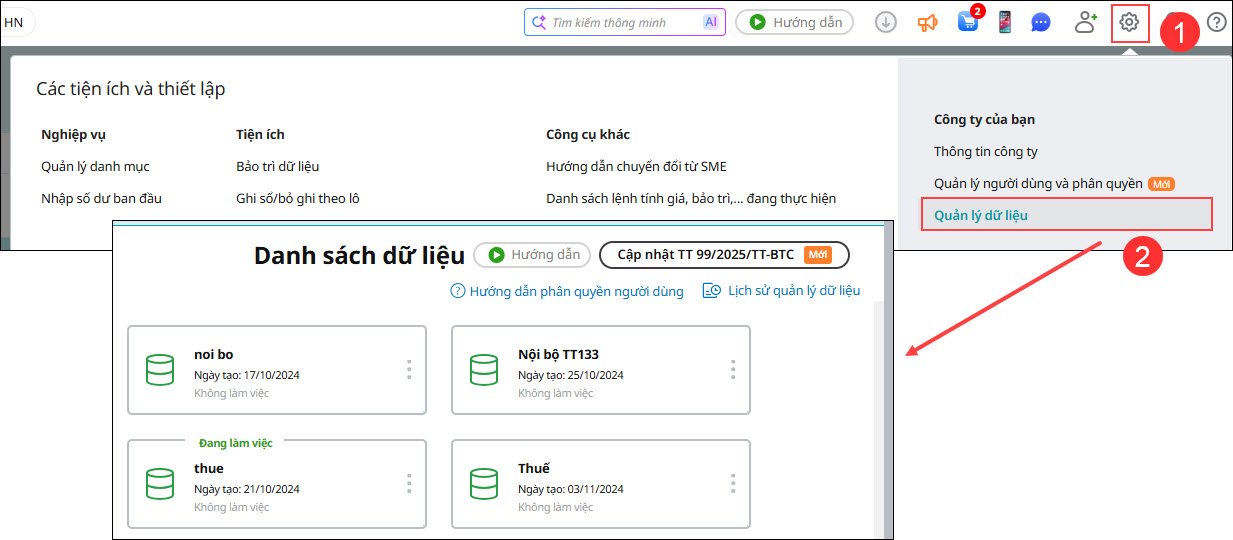The image size is (1233, 540).
Task: Click the mobile phone icon
Action: tap(1005, 22)
